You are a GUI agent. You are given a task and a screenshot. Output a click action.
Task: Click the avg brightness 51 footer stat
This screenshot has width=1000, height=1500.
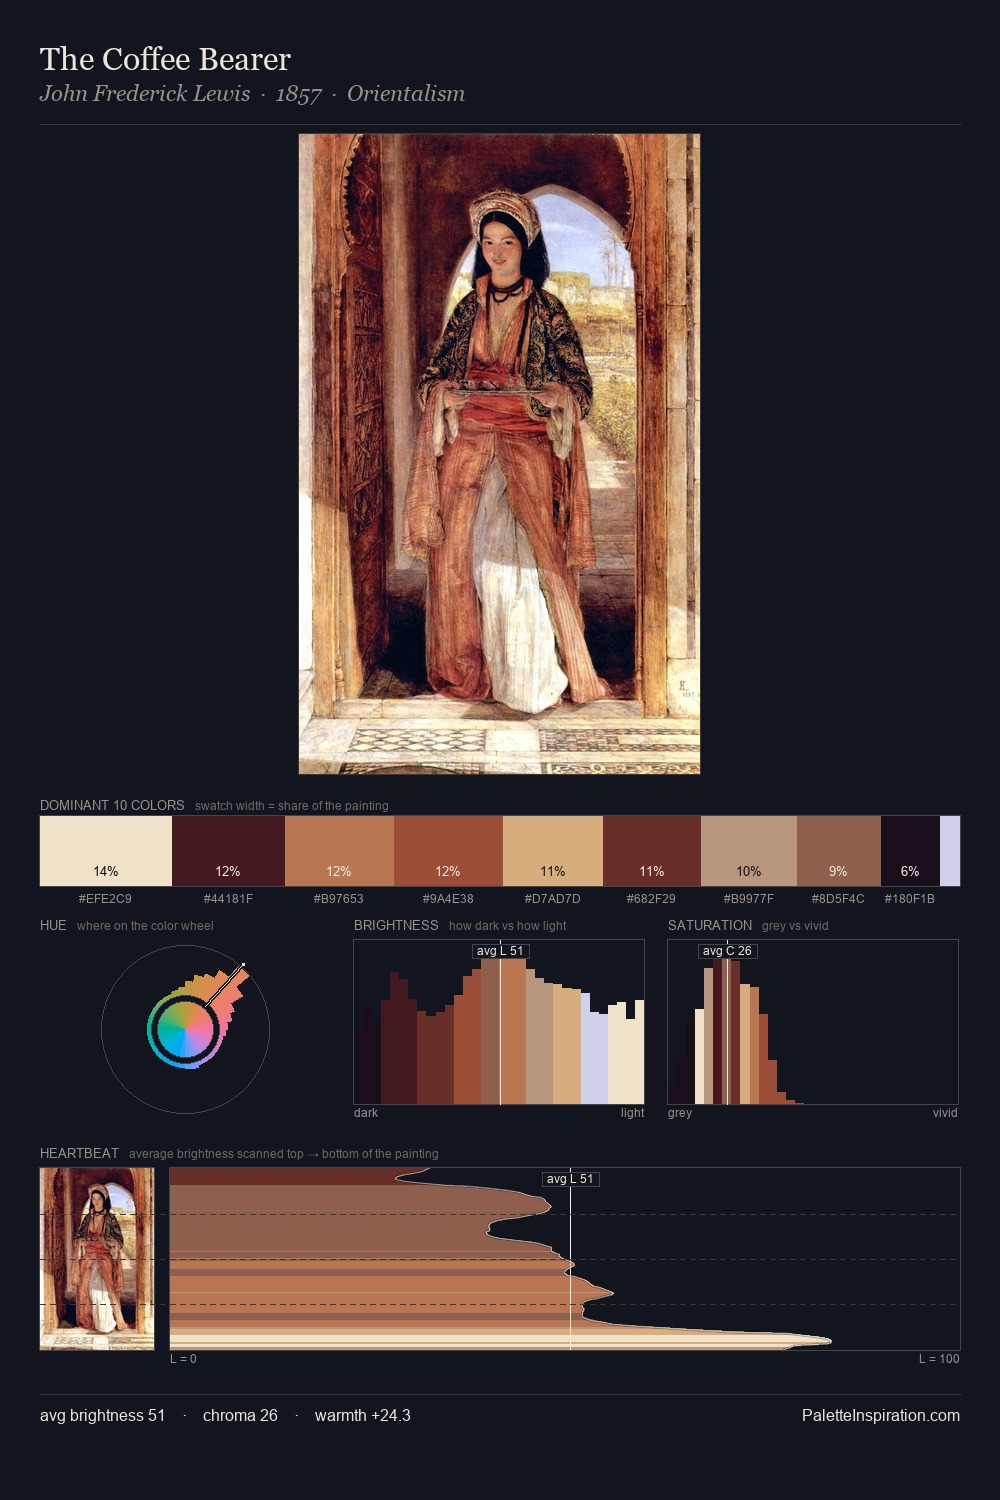coord(103,1415)
